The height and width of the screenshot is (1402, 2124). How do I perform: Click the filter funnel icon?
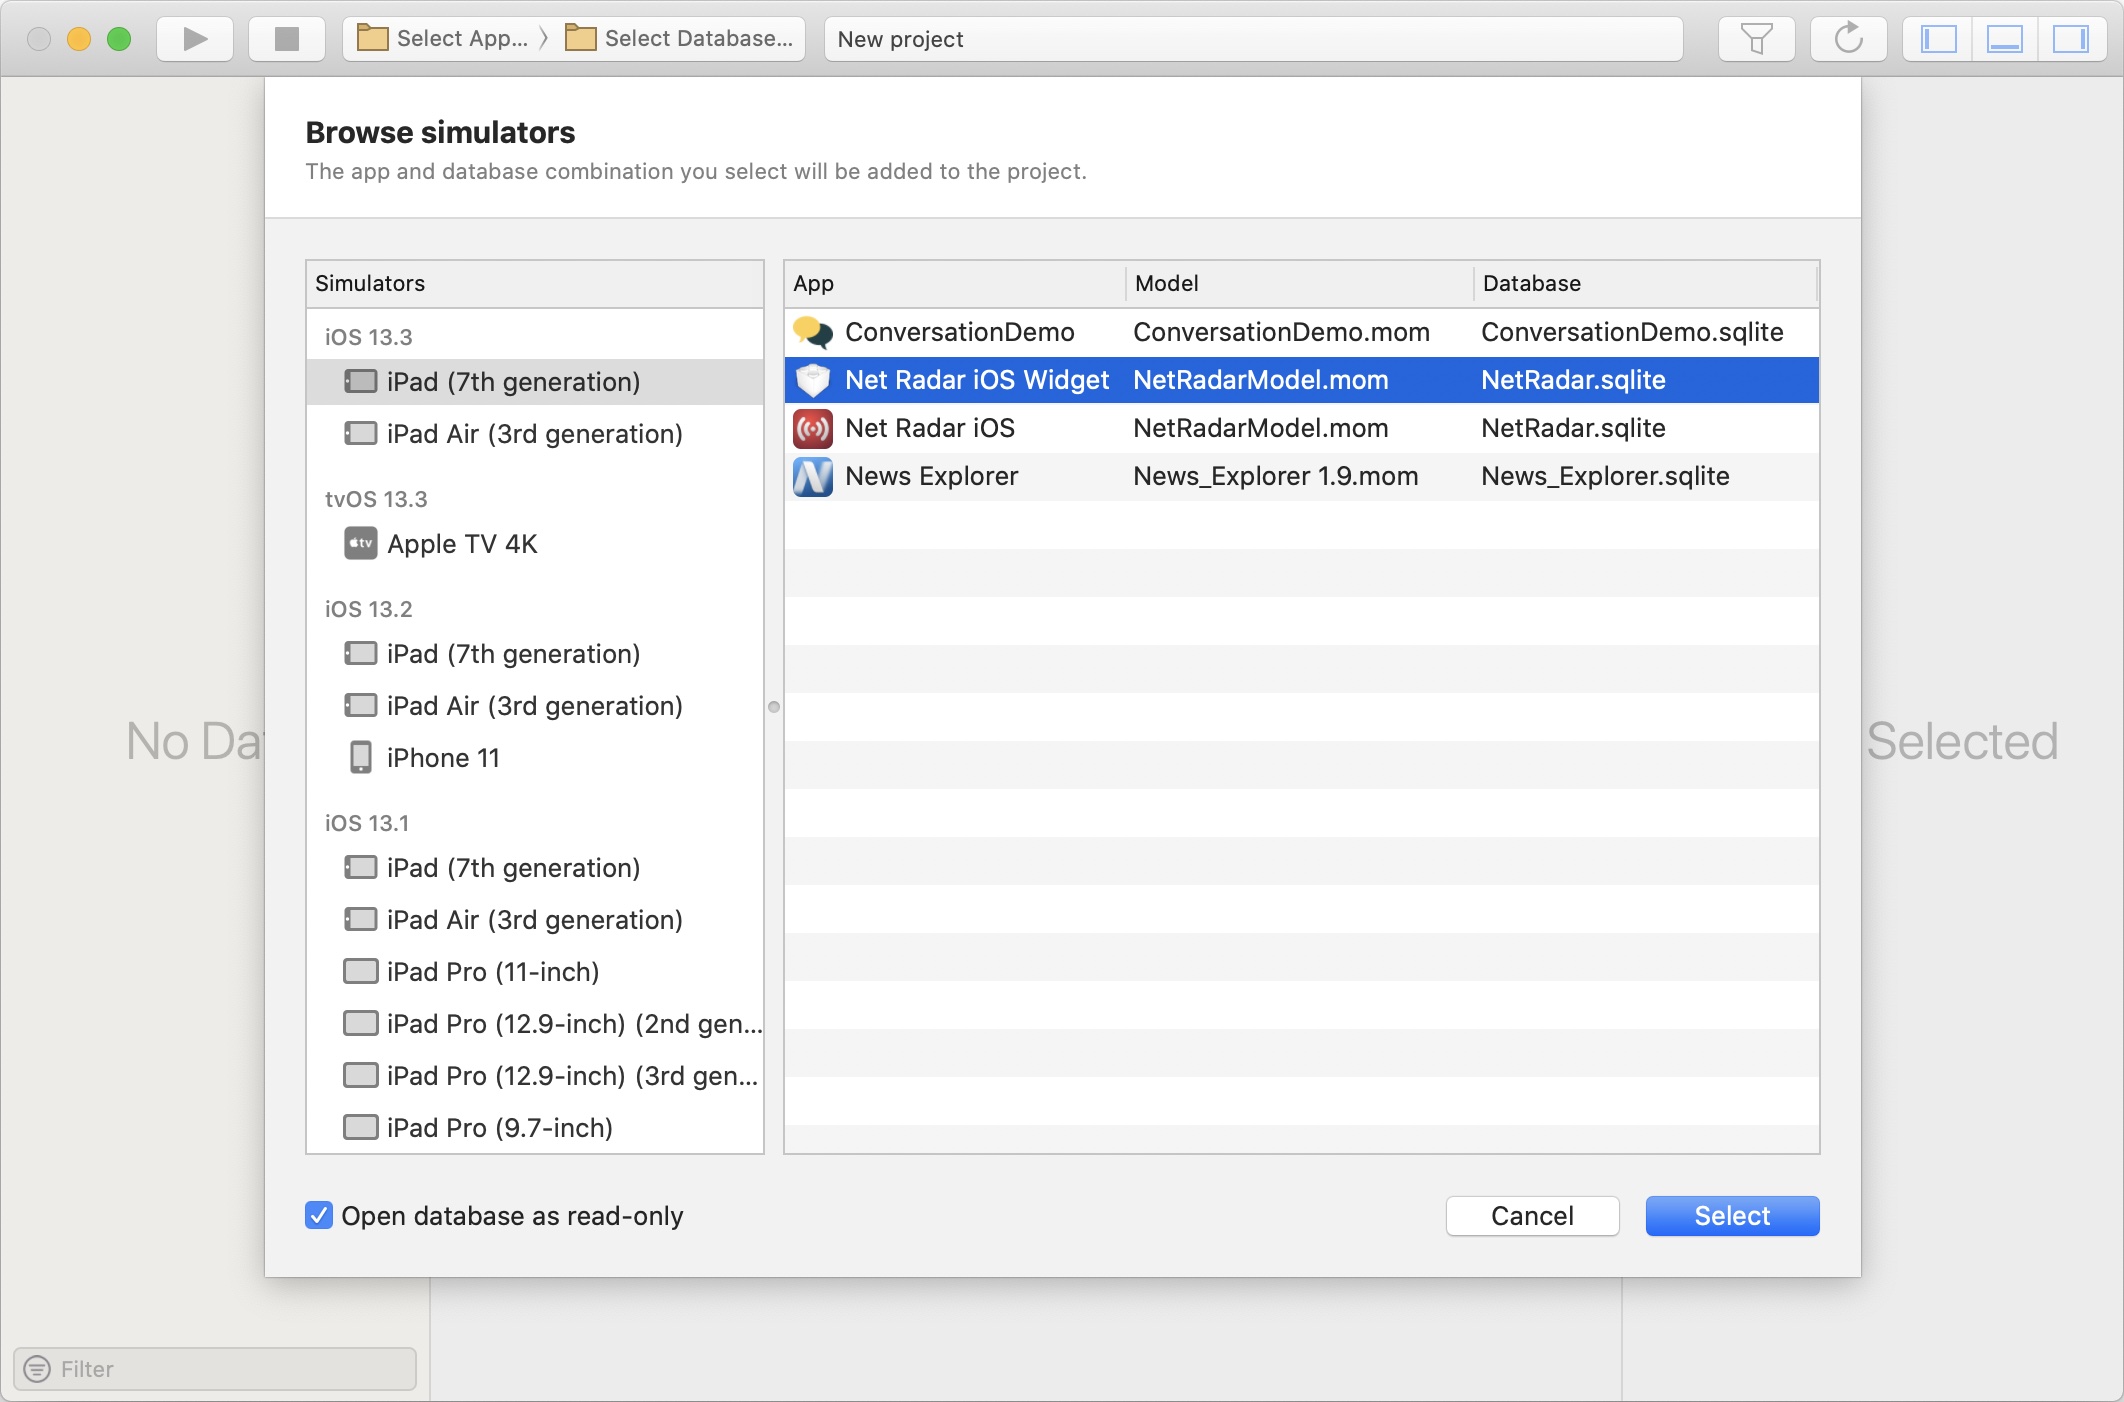[1756, 39]
